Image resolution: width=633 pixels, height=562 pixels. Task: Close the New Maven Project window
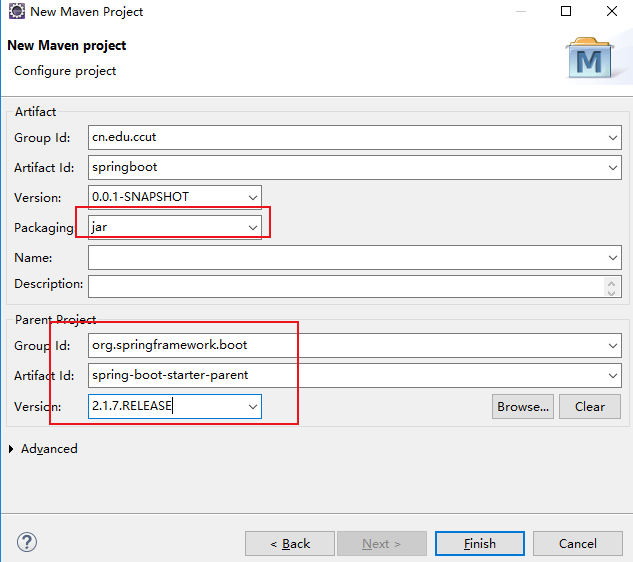[612, 11]
